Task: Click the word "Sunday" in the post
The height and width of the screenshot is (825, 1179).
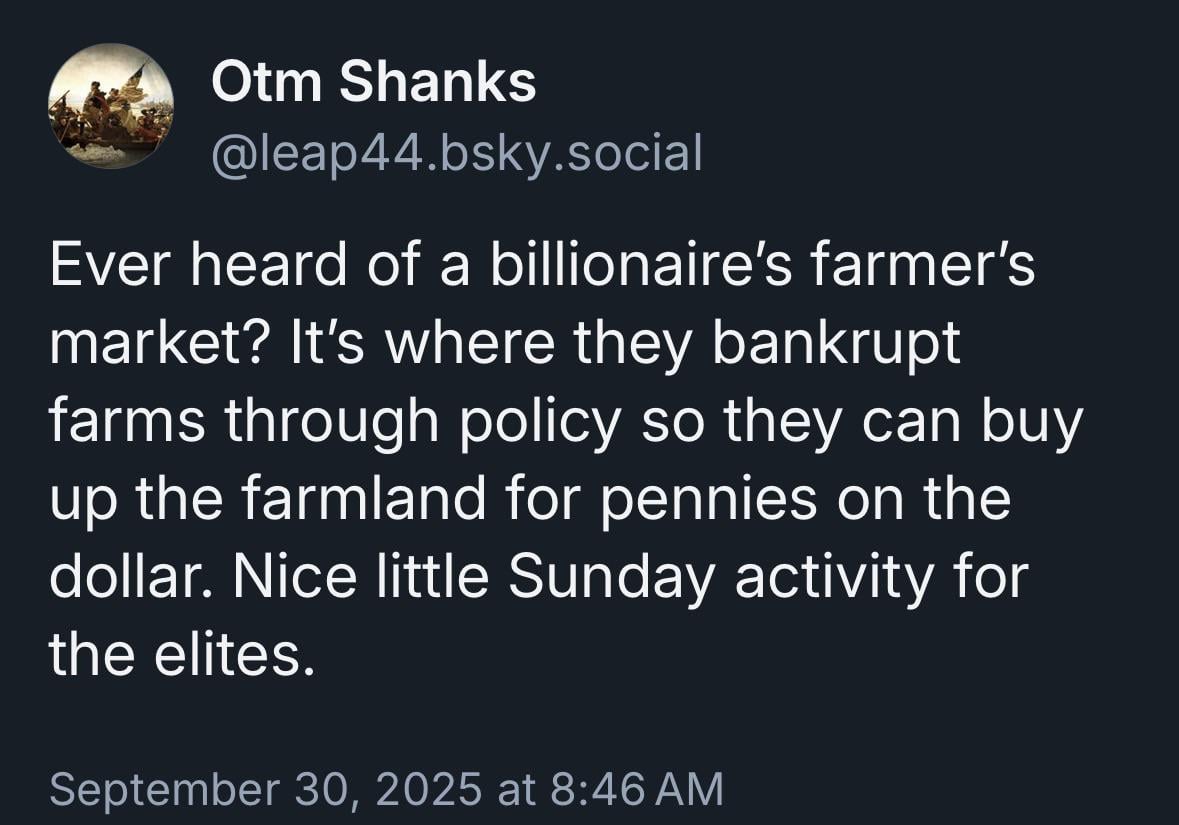Action: coord(611,577)
